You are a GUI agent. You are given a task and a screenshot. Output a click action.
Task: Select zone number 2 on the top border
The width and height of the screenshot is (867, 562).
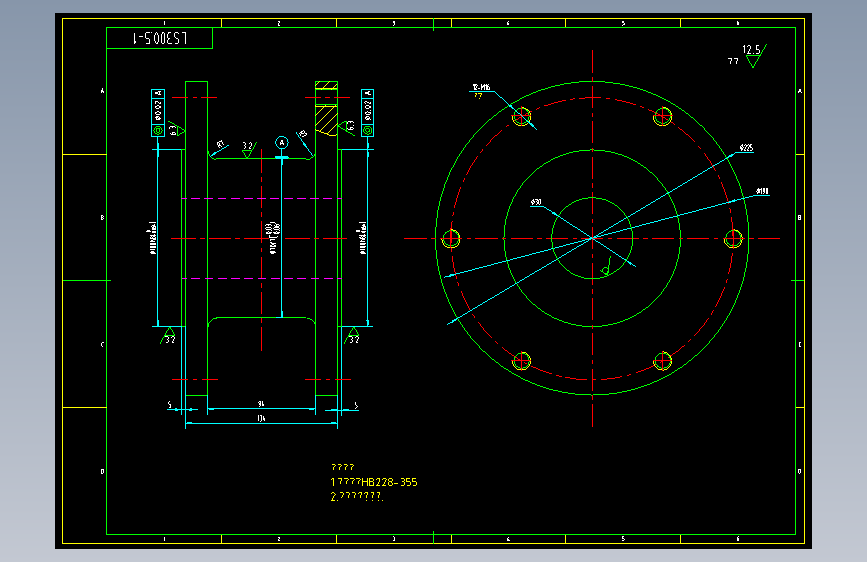click(279, 23)
